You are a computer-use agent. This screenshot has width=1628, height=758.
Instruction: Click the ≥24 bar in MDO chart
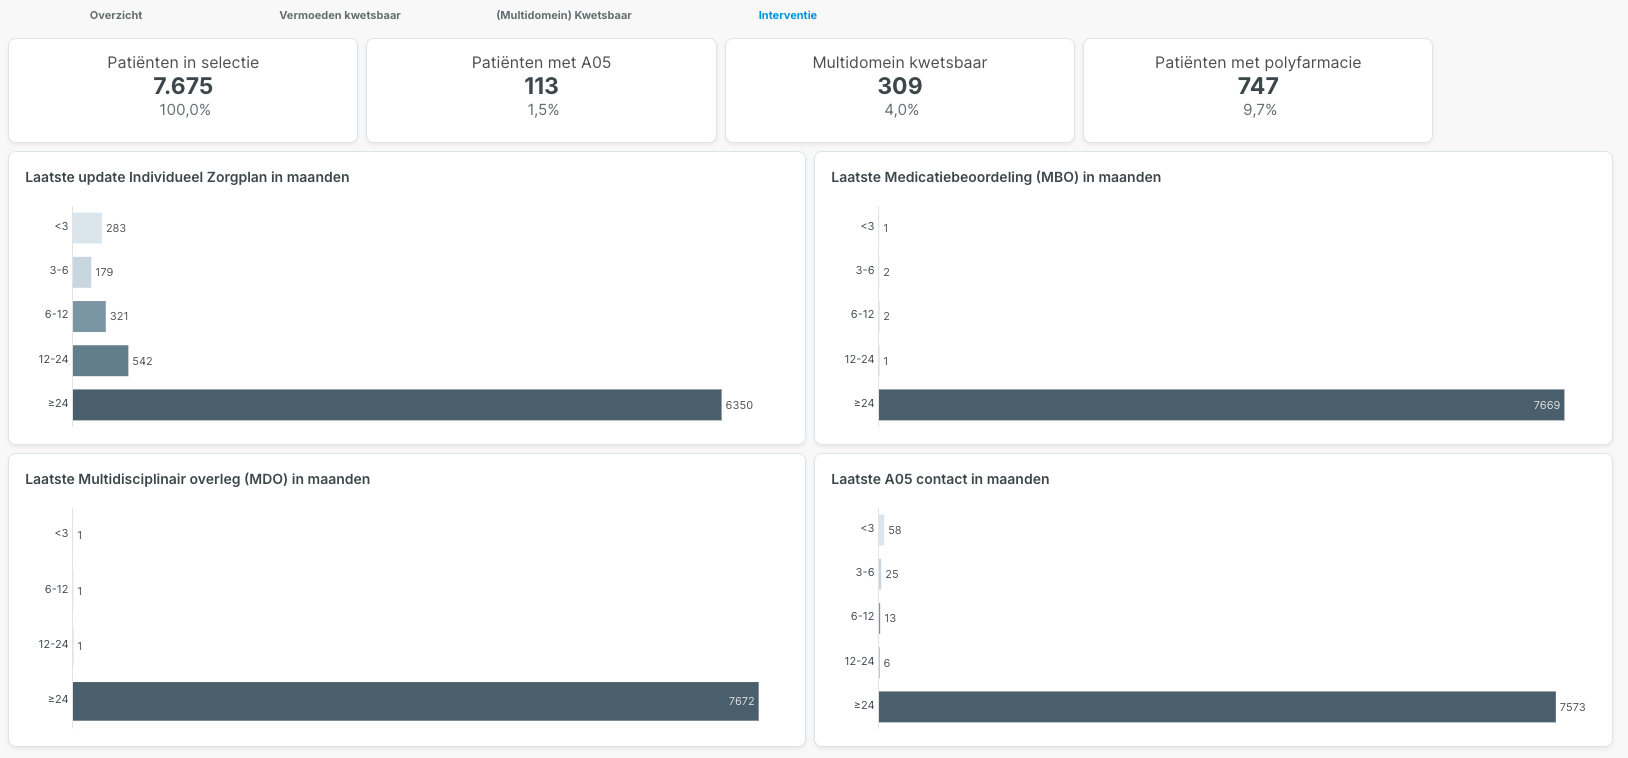click(415, 701)
